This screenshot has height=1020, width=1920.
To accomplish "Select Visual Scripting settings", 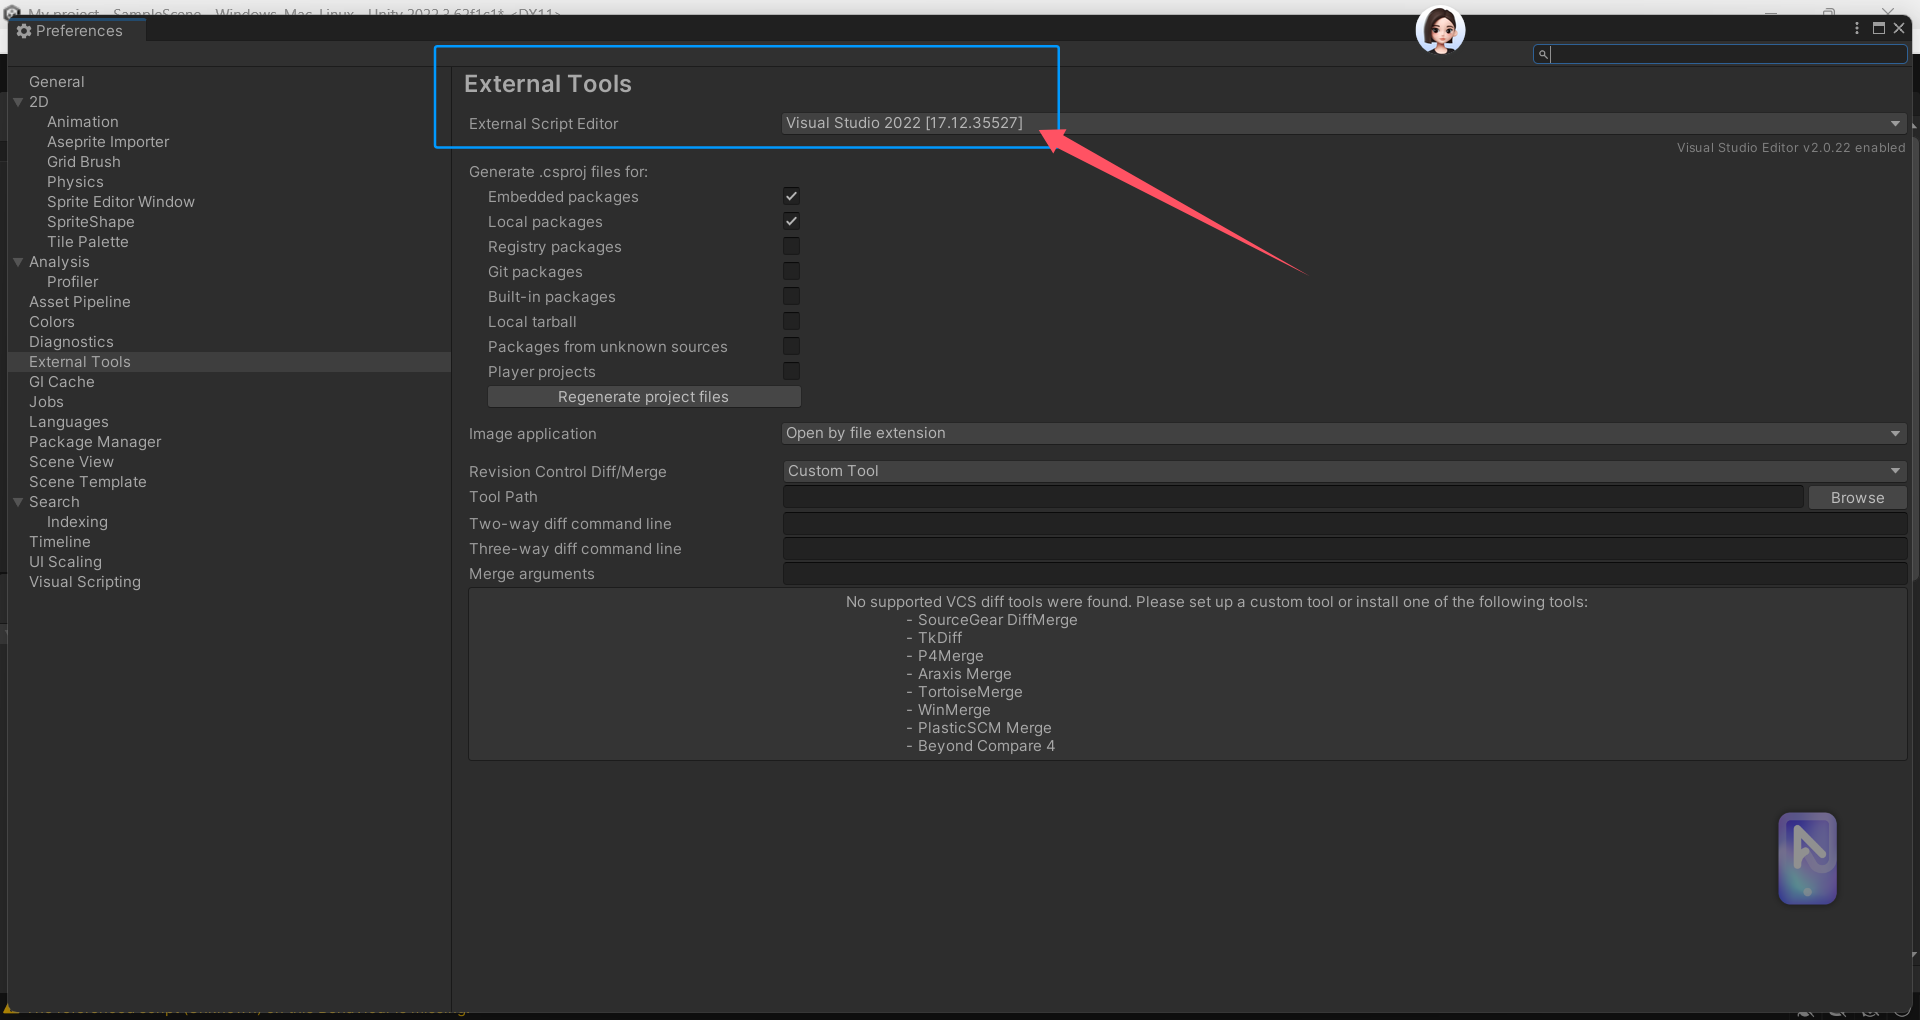I will 85,582.
